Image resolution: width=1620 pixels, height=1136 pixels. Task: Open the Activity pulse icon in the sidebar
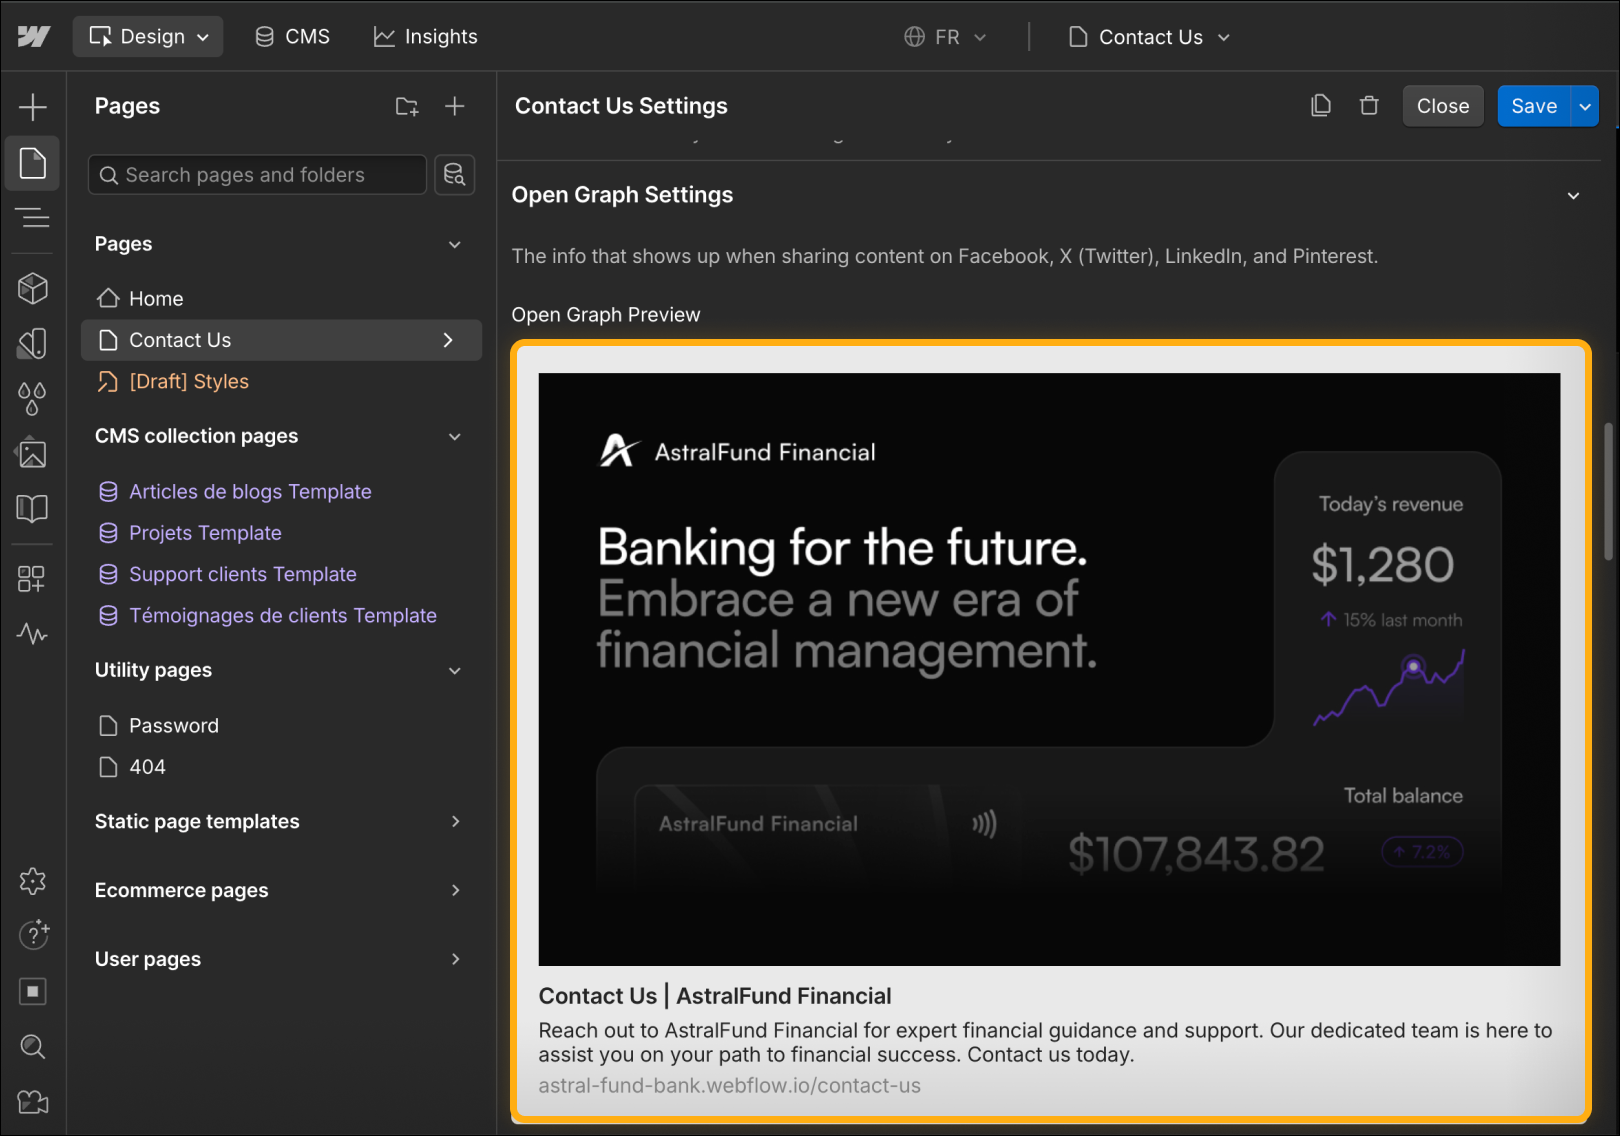(33, 633)
